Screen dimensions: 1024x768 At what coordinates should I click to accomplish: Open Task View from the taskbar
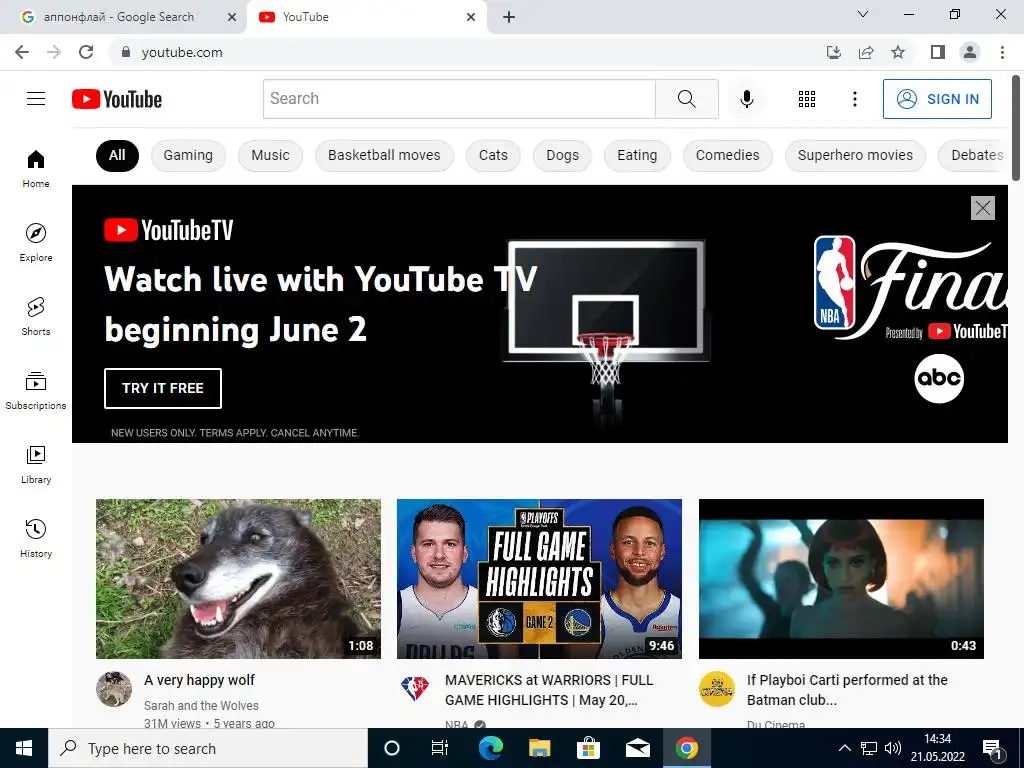coord(440,748)
